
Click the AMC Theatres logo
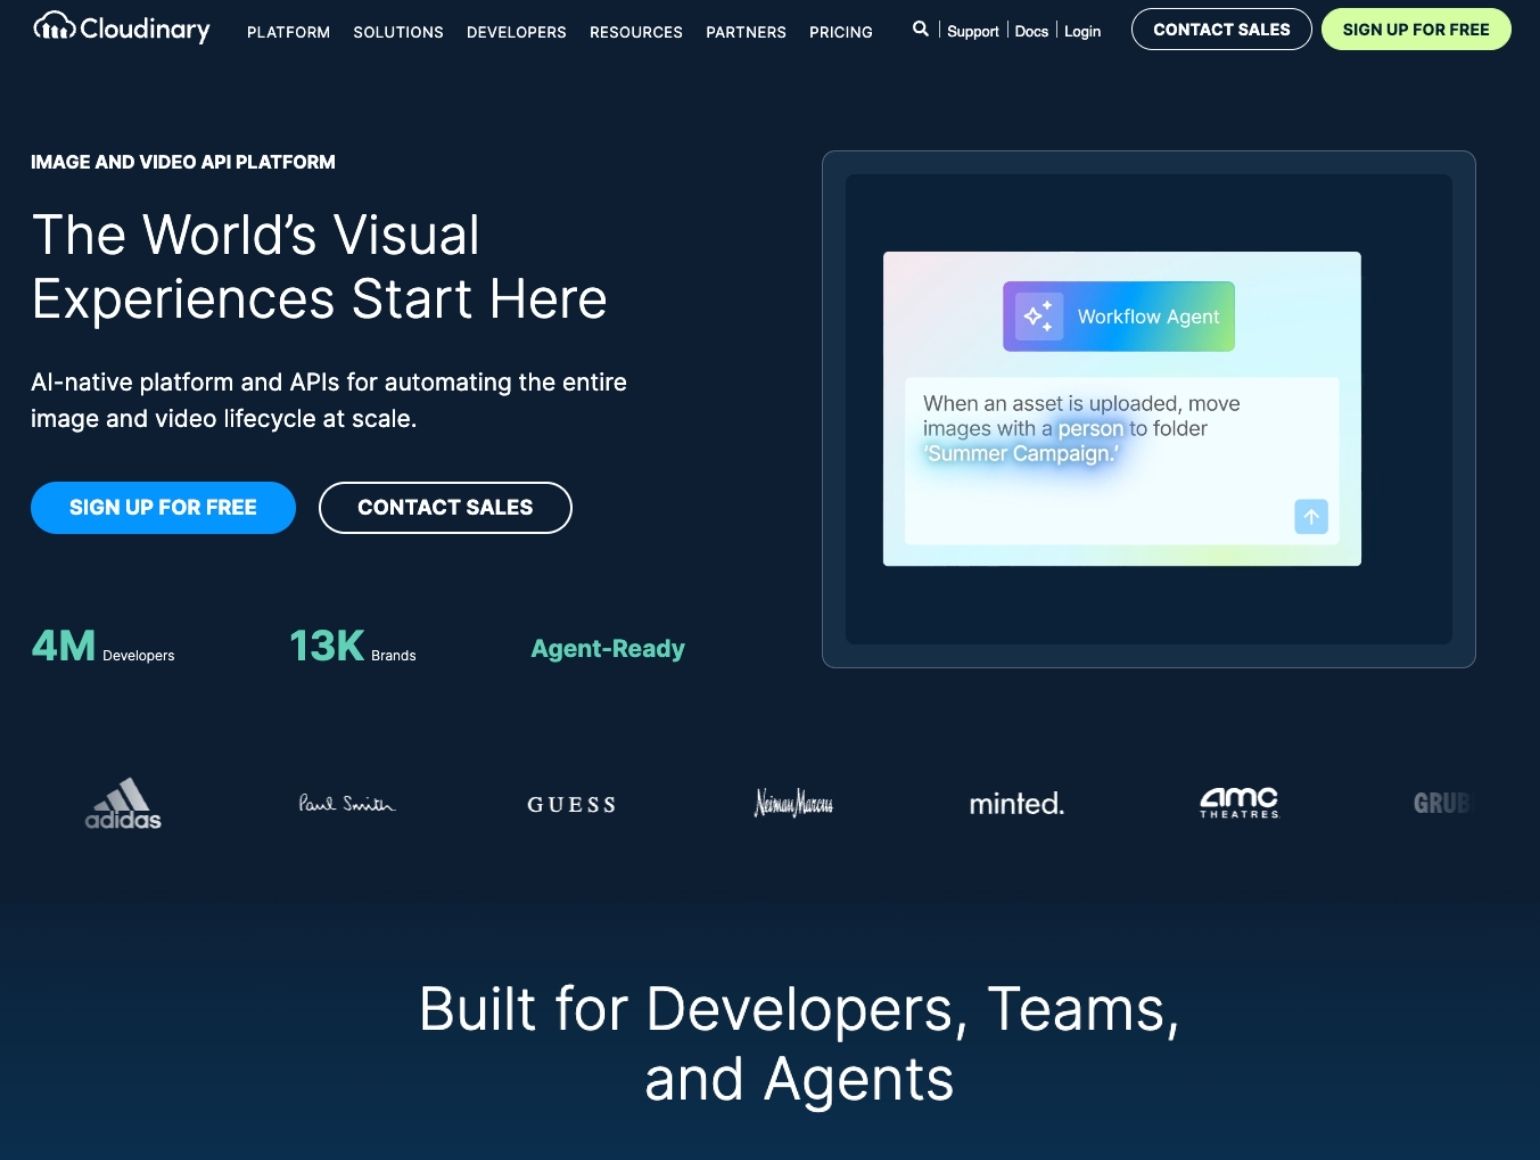(1239, 803)
